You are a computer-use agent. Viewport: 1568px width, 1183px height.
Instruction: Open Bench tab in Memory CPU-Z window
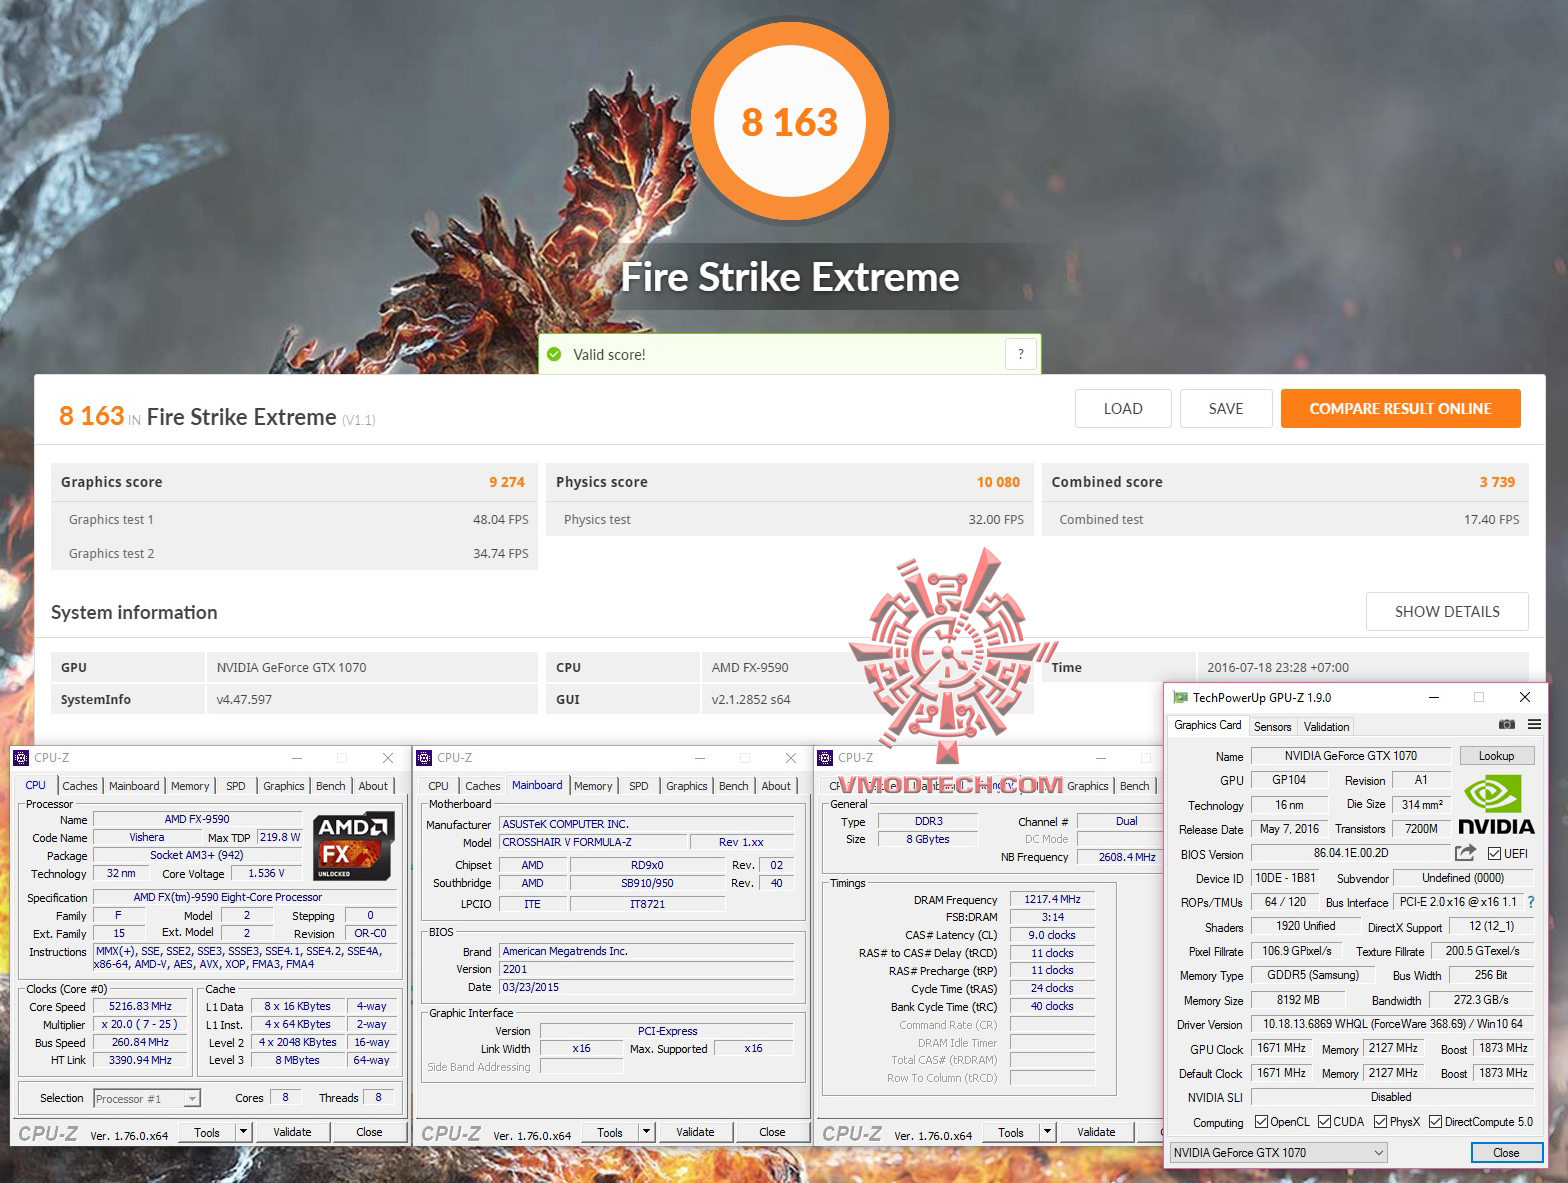[1135, 786]
